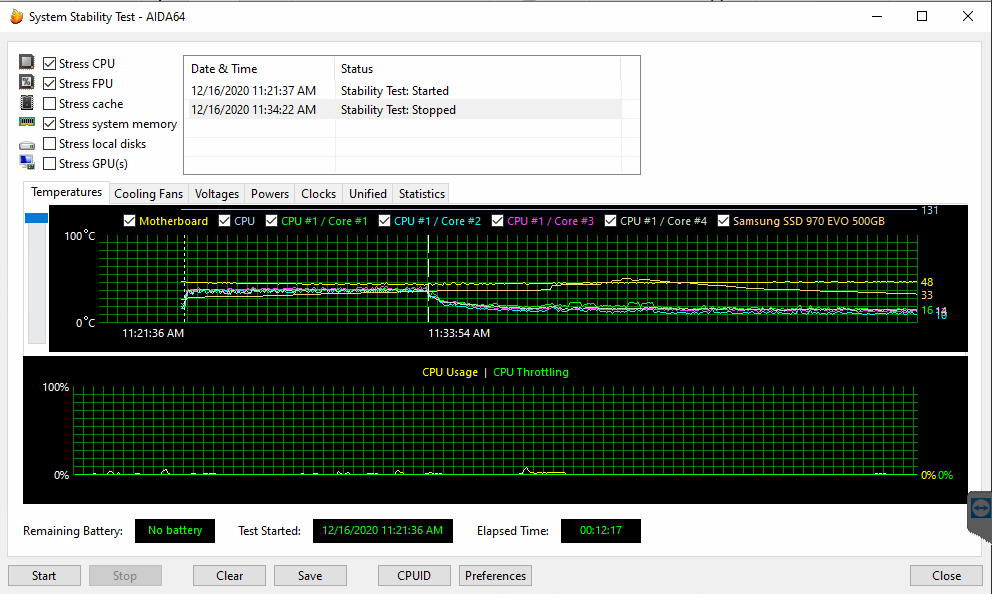Hide Samsung SSD 970 EVO 500GB line
Screen dimensions: 992x594
723,221
